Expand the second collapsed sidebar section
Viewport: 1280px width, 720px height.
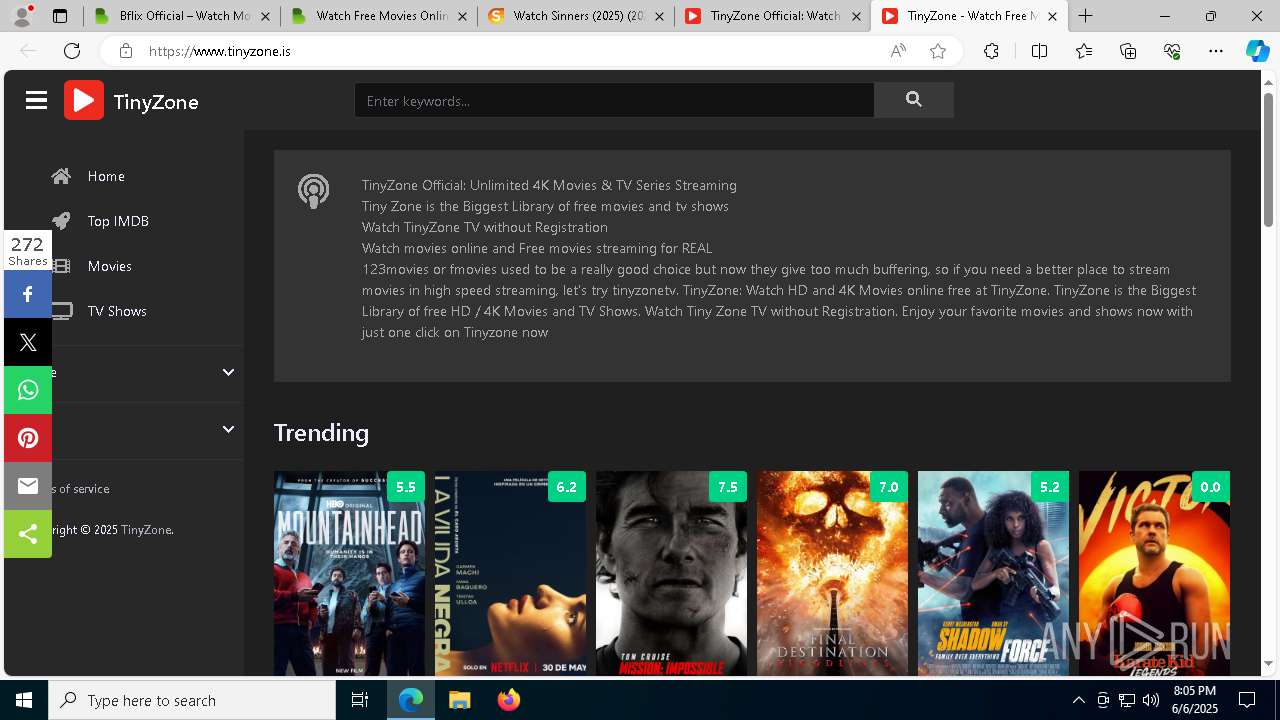coord(228,429)
